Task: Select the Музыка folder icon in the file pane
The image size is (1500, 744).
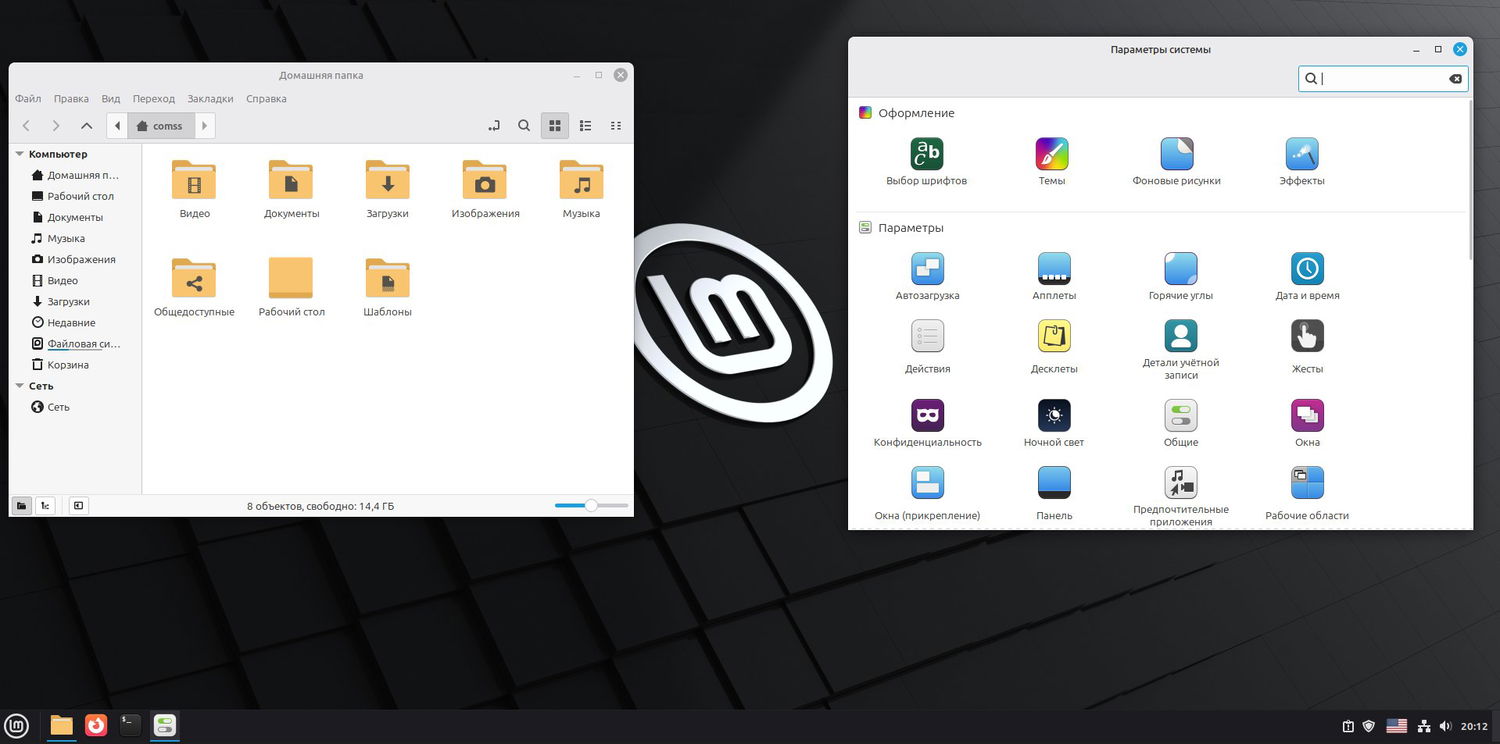Action: [x=581, y=180]
